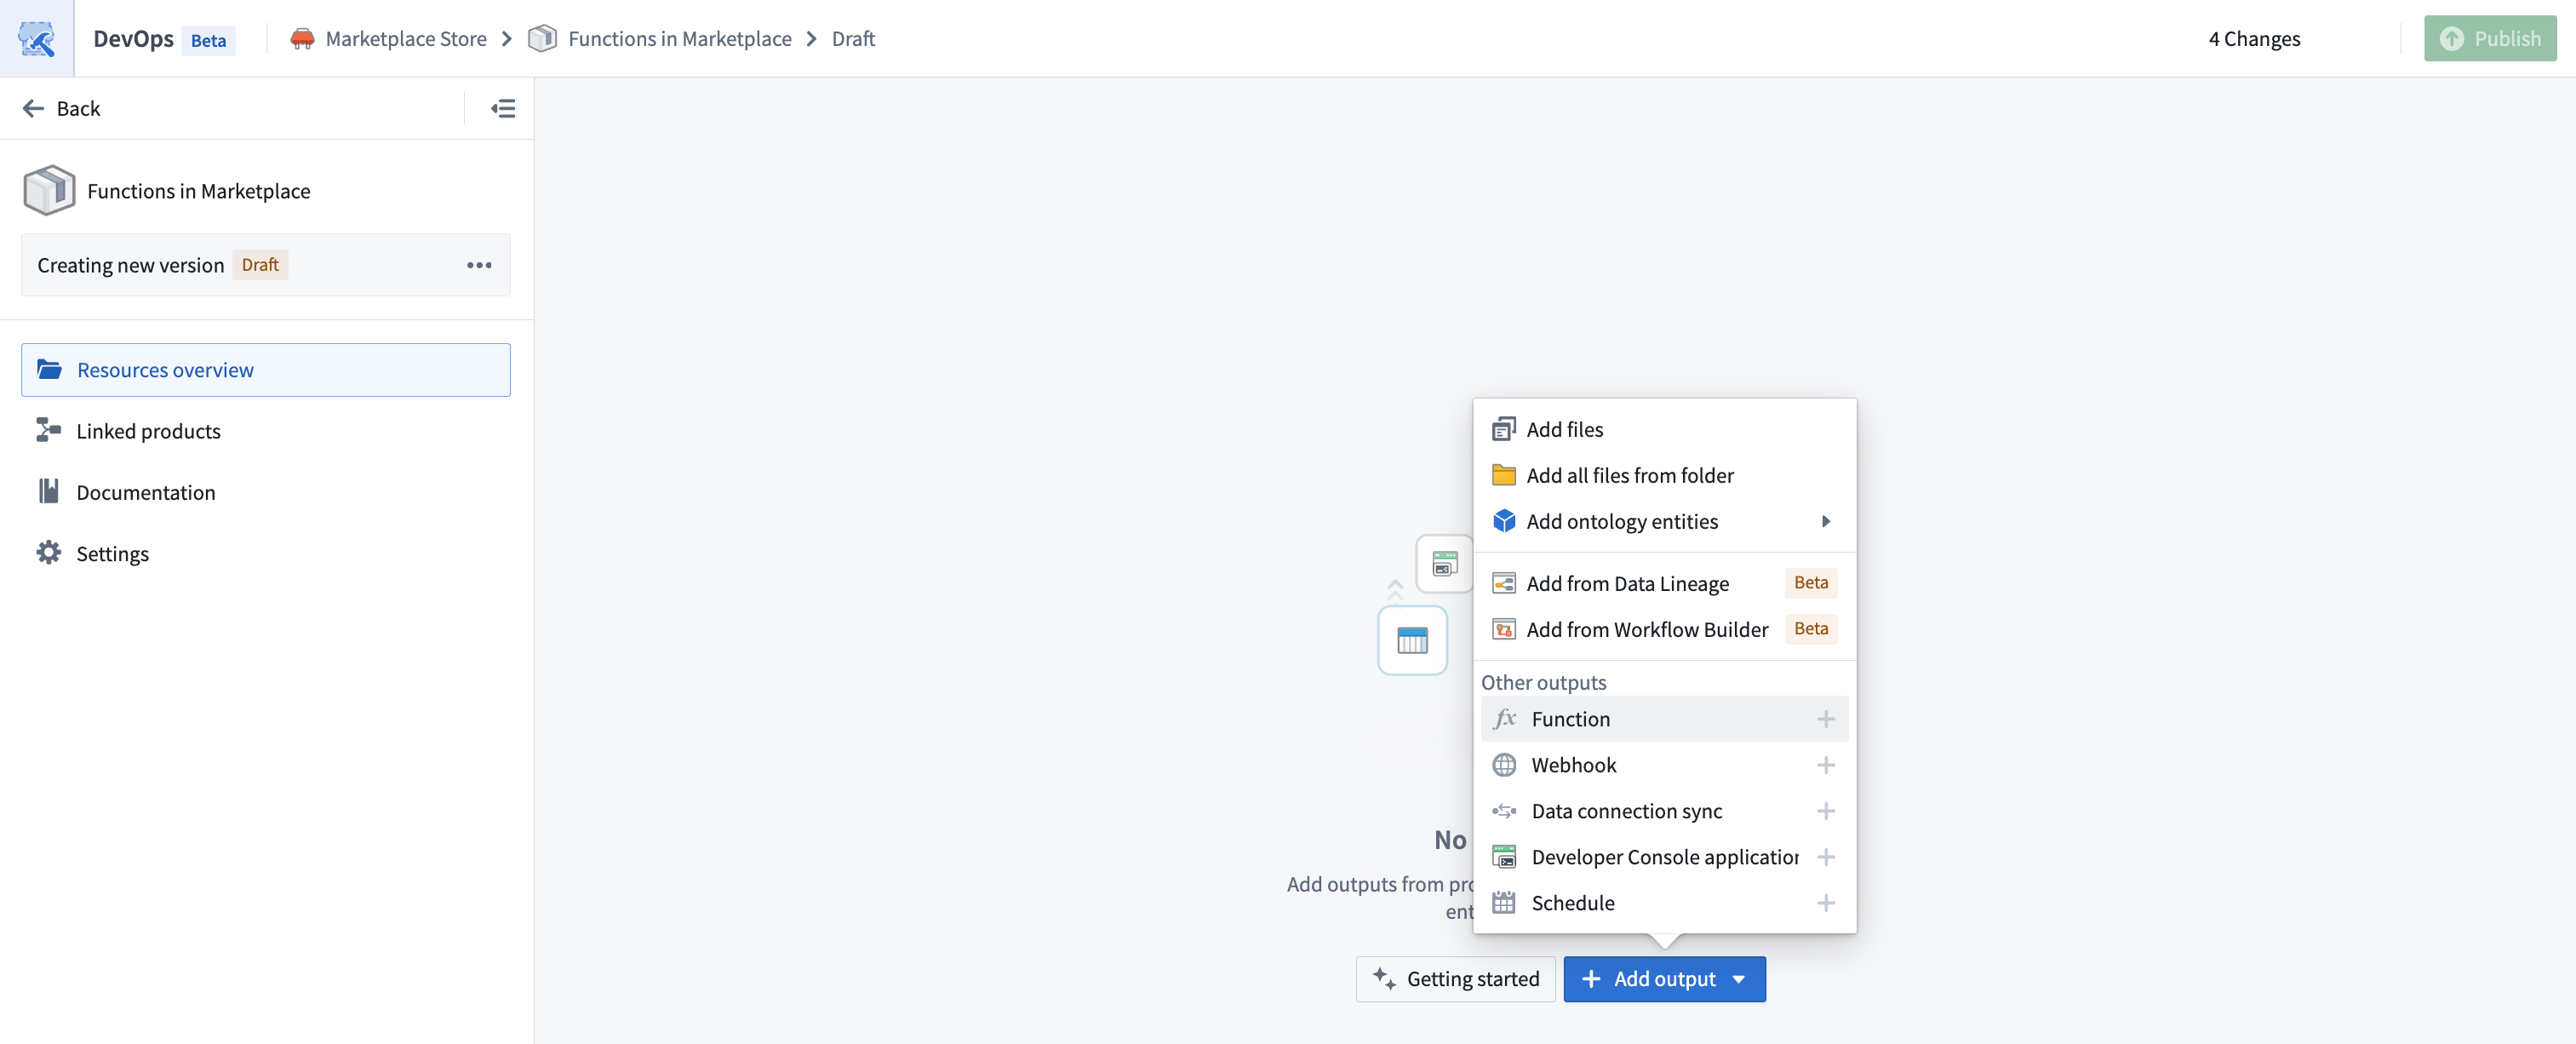The width and height of the screenshot is (2576, 1044).
Task: Click plus icon beside Developer Console application
Action: coord(1825,857)
